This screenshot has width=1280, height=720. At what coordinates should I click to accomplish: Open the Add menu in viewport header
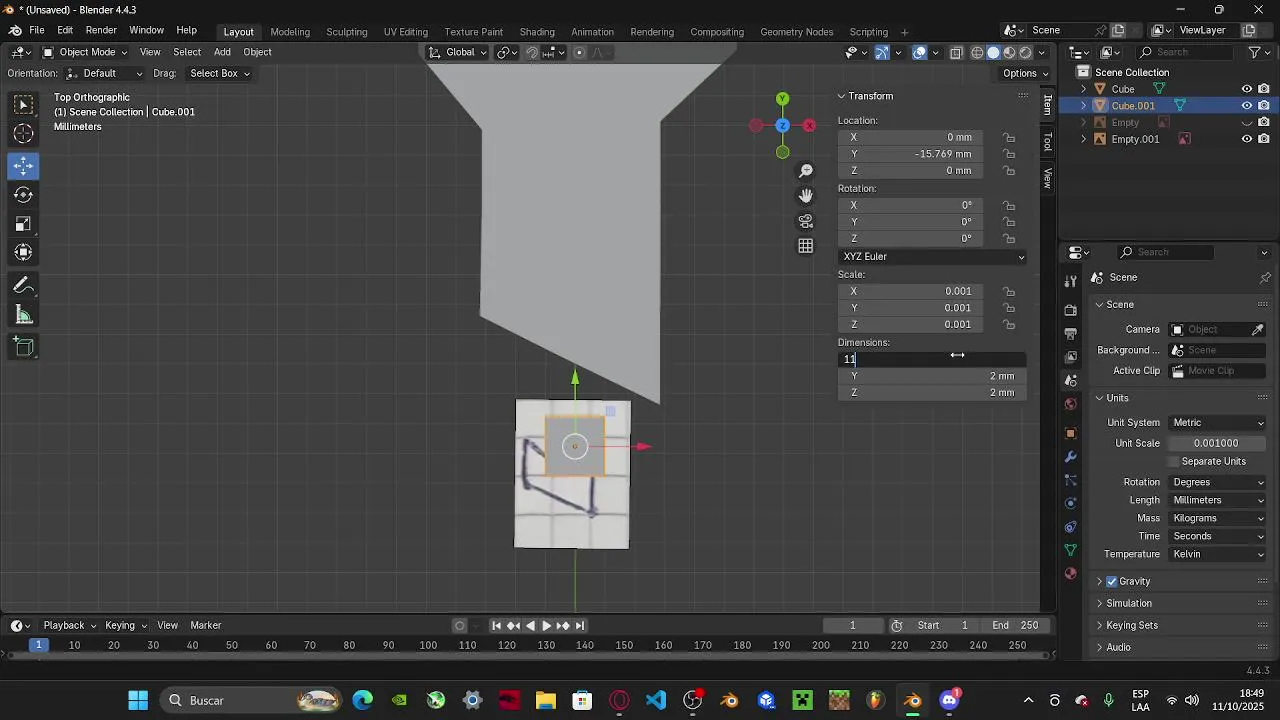tap(222, 52)
